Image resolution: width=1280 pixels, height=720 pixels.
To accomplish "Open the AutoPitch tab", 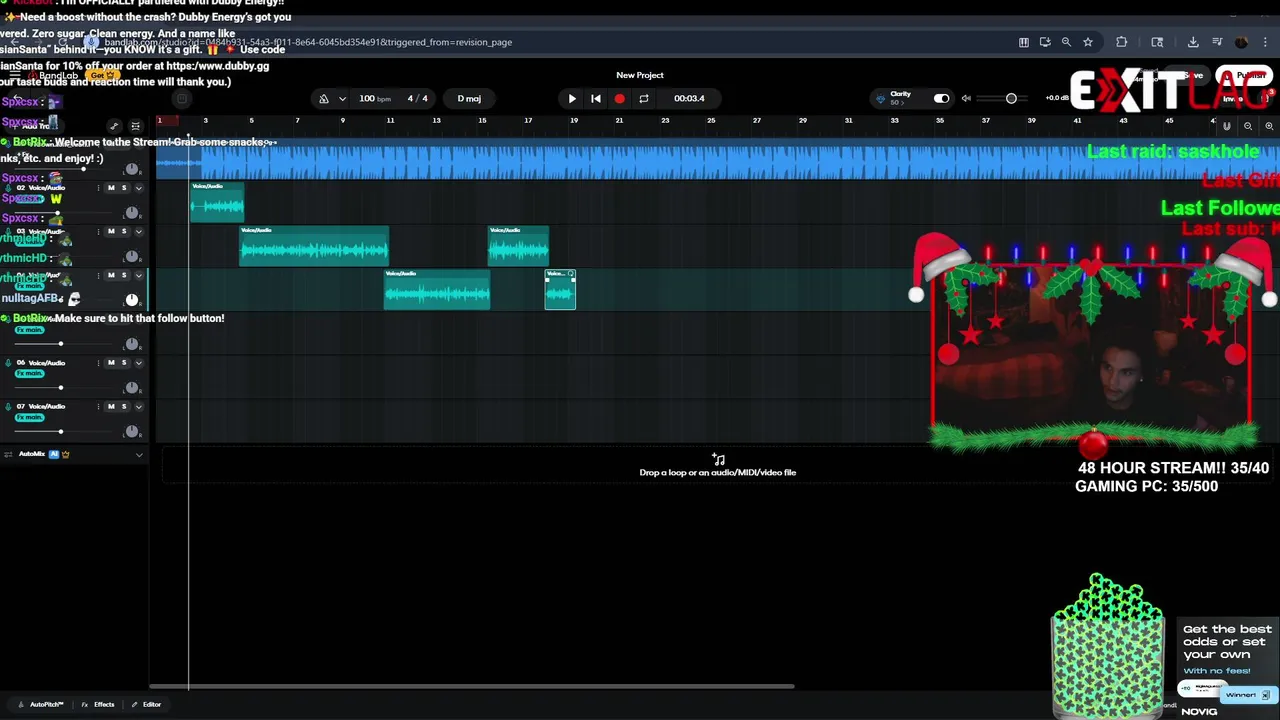I will 41,704.
